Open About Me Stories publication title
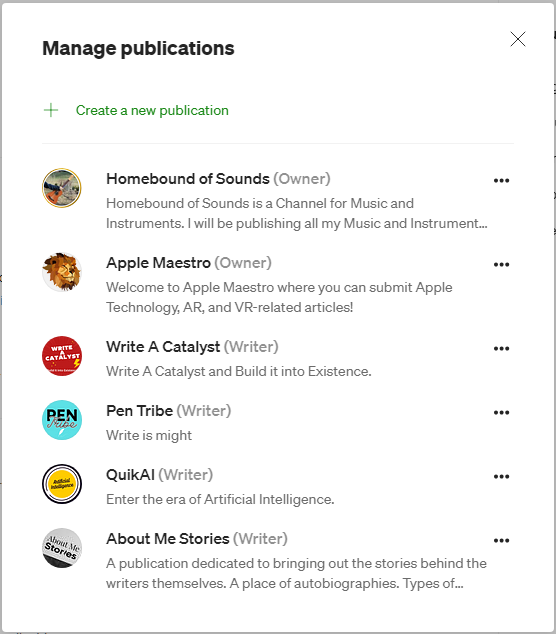This screenshot has height=634, width=556. click(x=168, y=539)
